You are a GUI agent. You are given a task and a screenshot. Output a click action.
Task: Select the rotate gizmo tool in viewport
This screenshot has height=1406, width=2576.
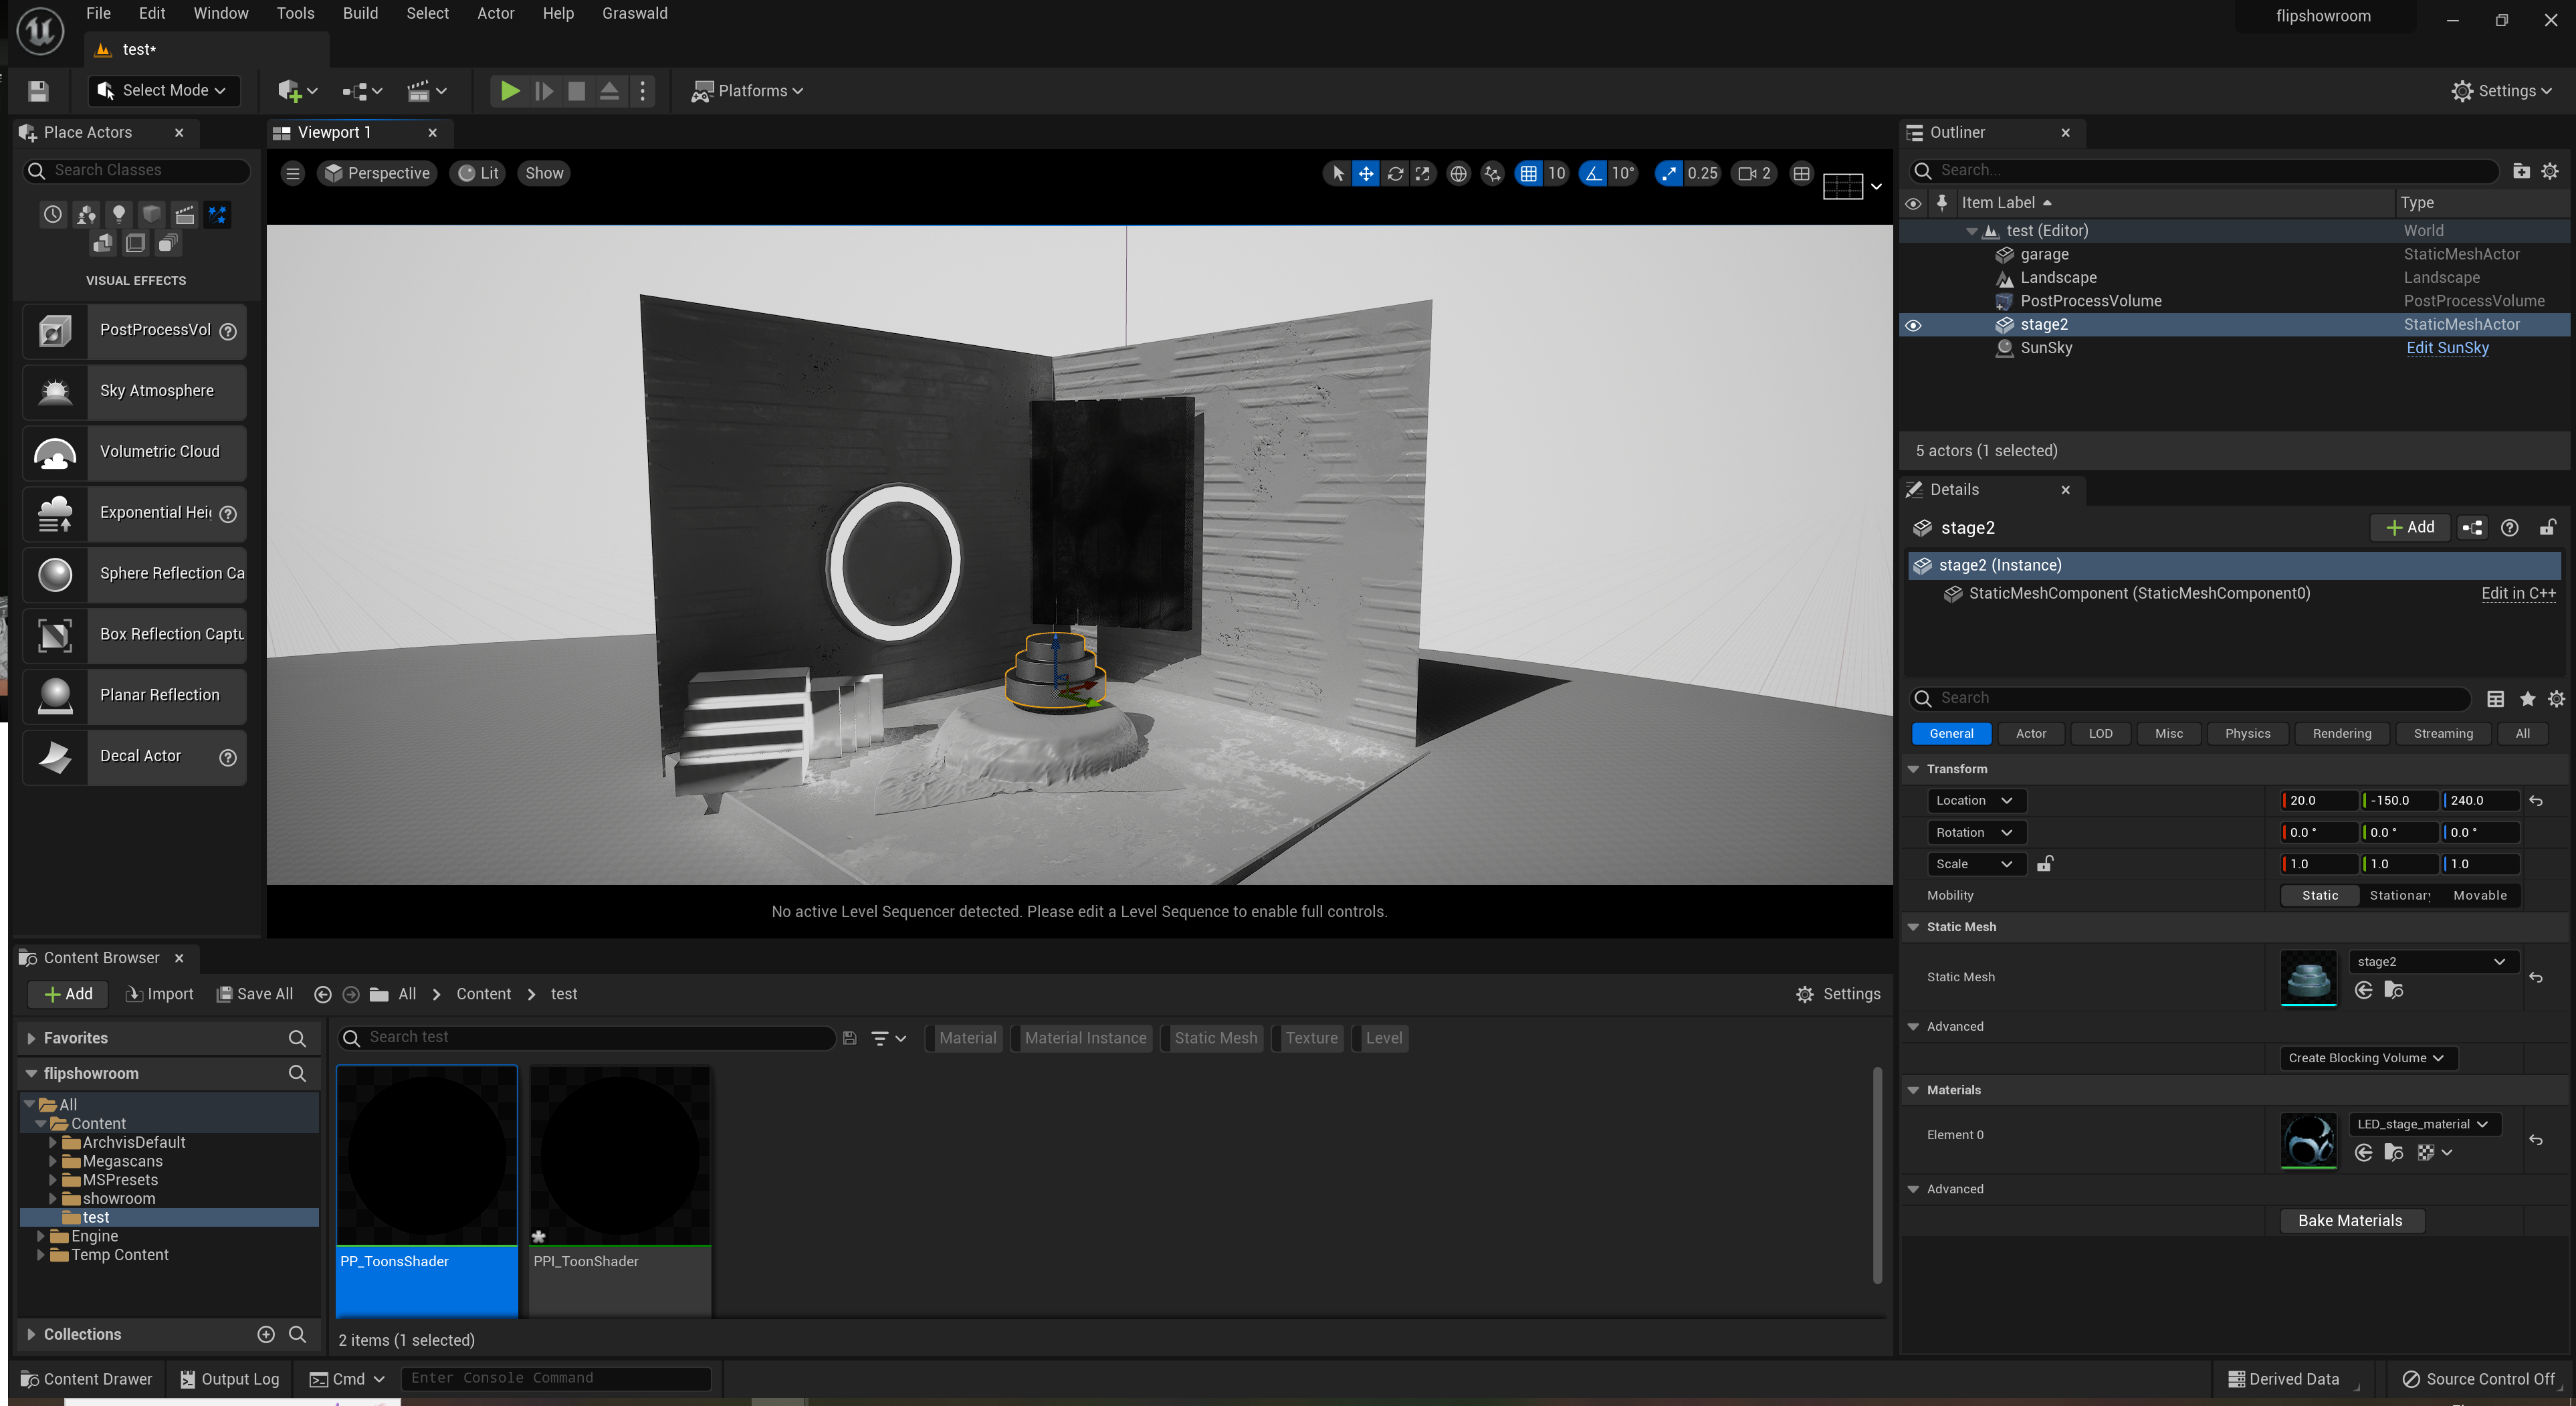1395,173
